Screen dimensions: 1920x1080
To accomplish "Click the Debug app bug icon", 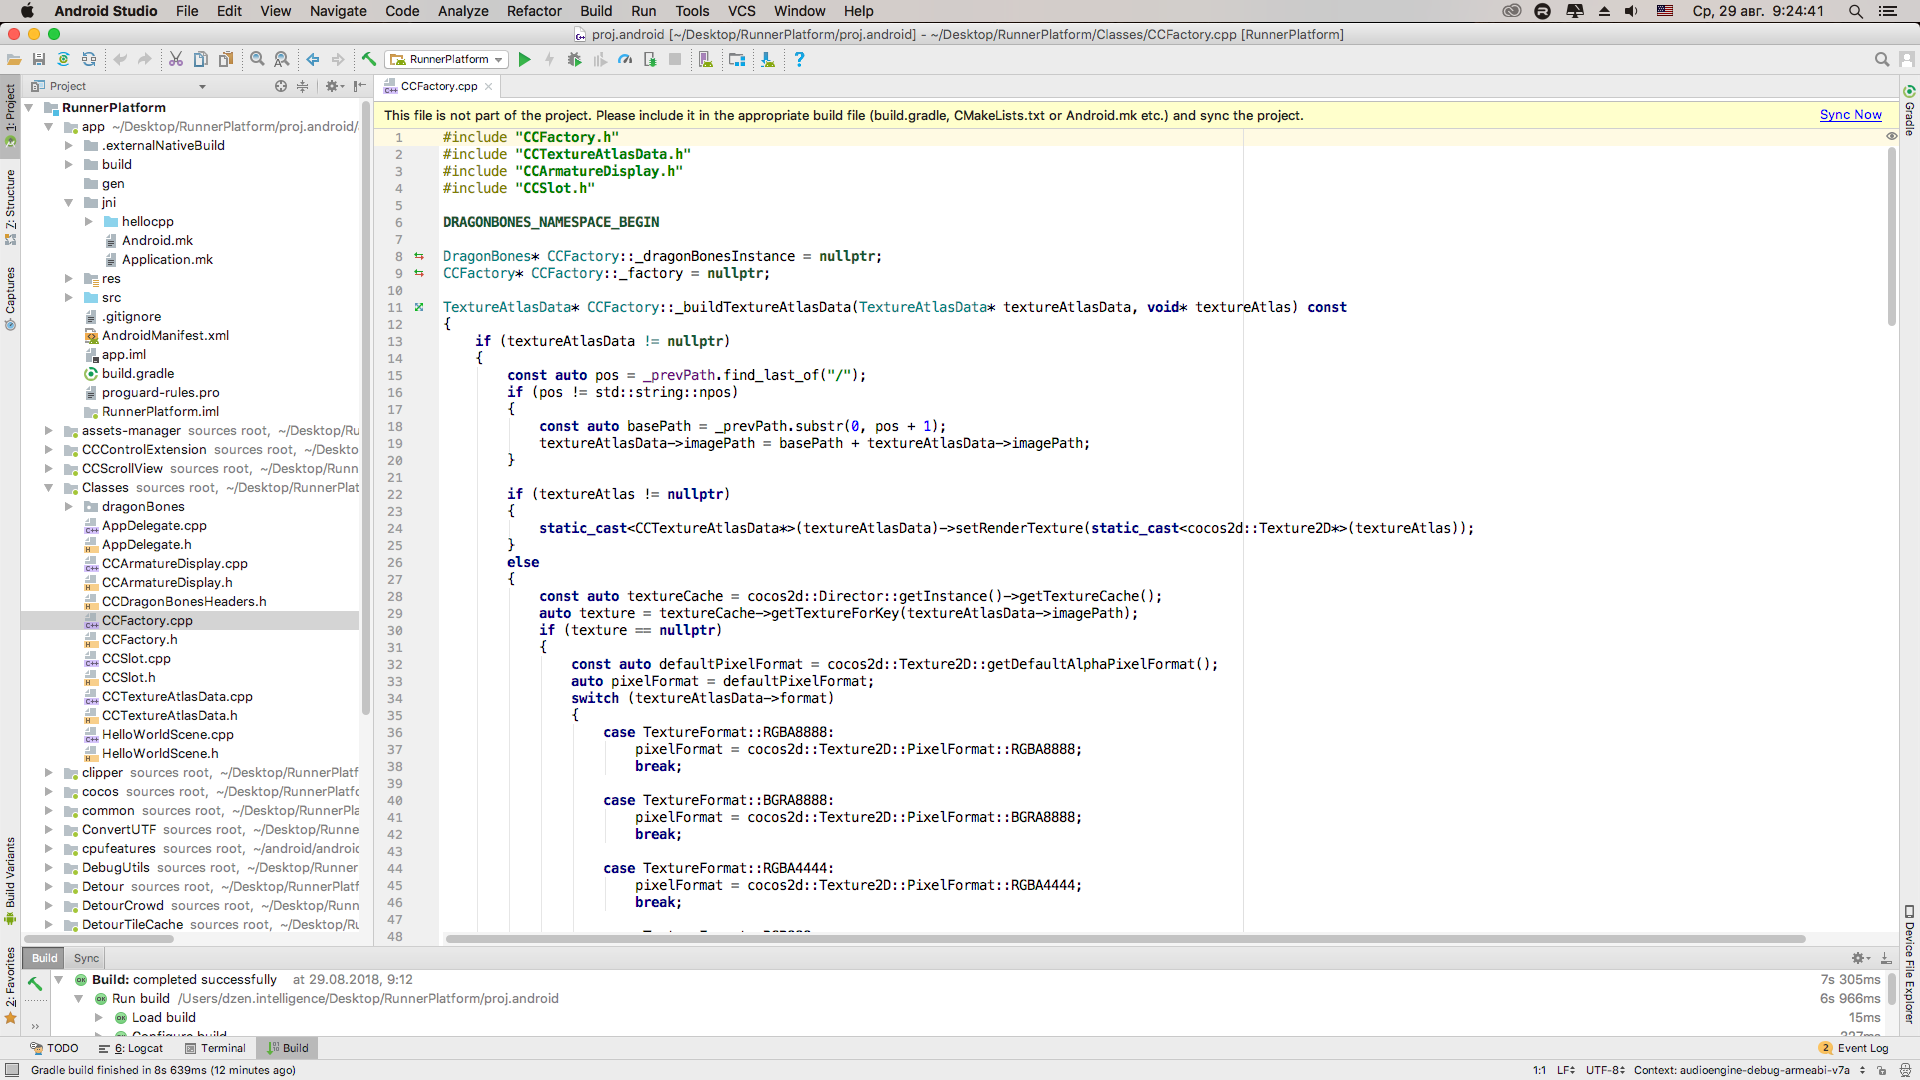I will tap(574, 60).
